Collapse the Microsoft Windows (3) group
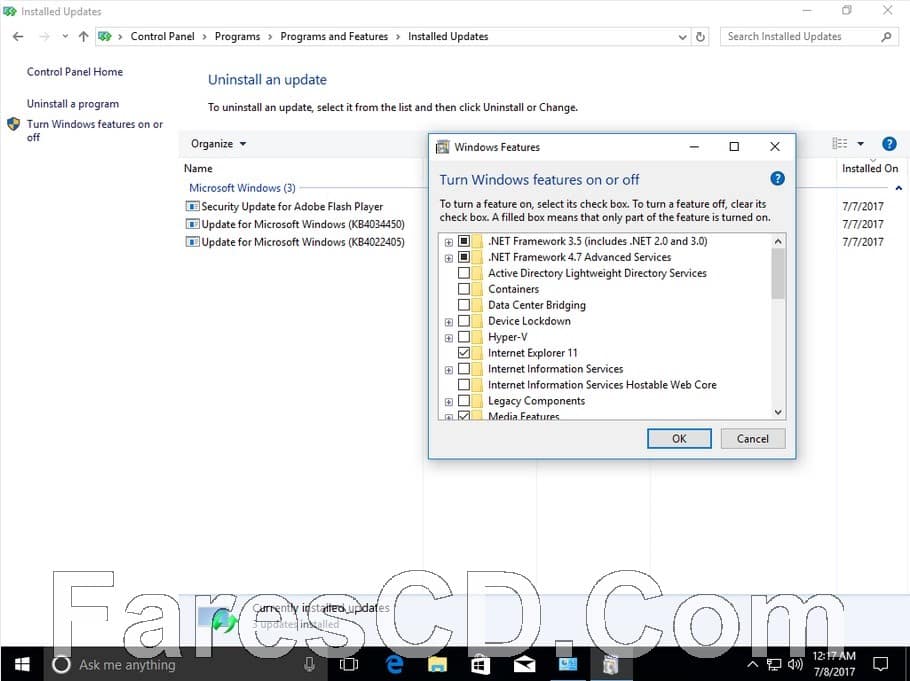 [898, 188]
